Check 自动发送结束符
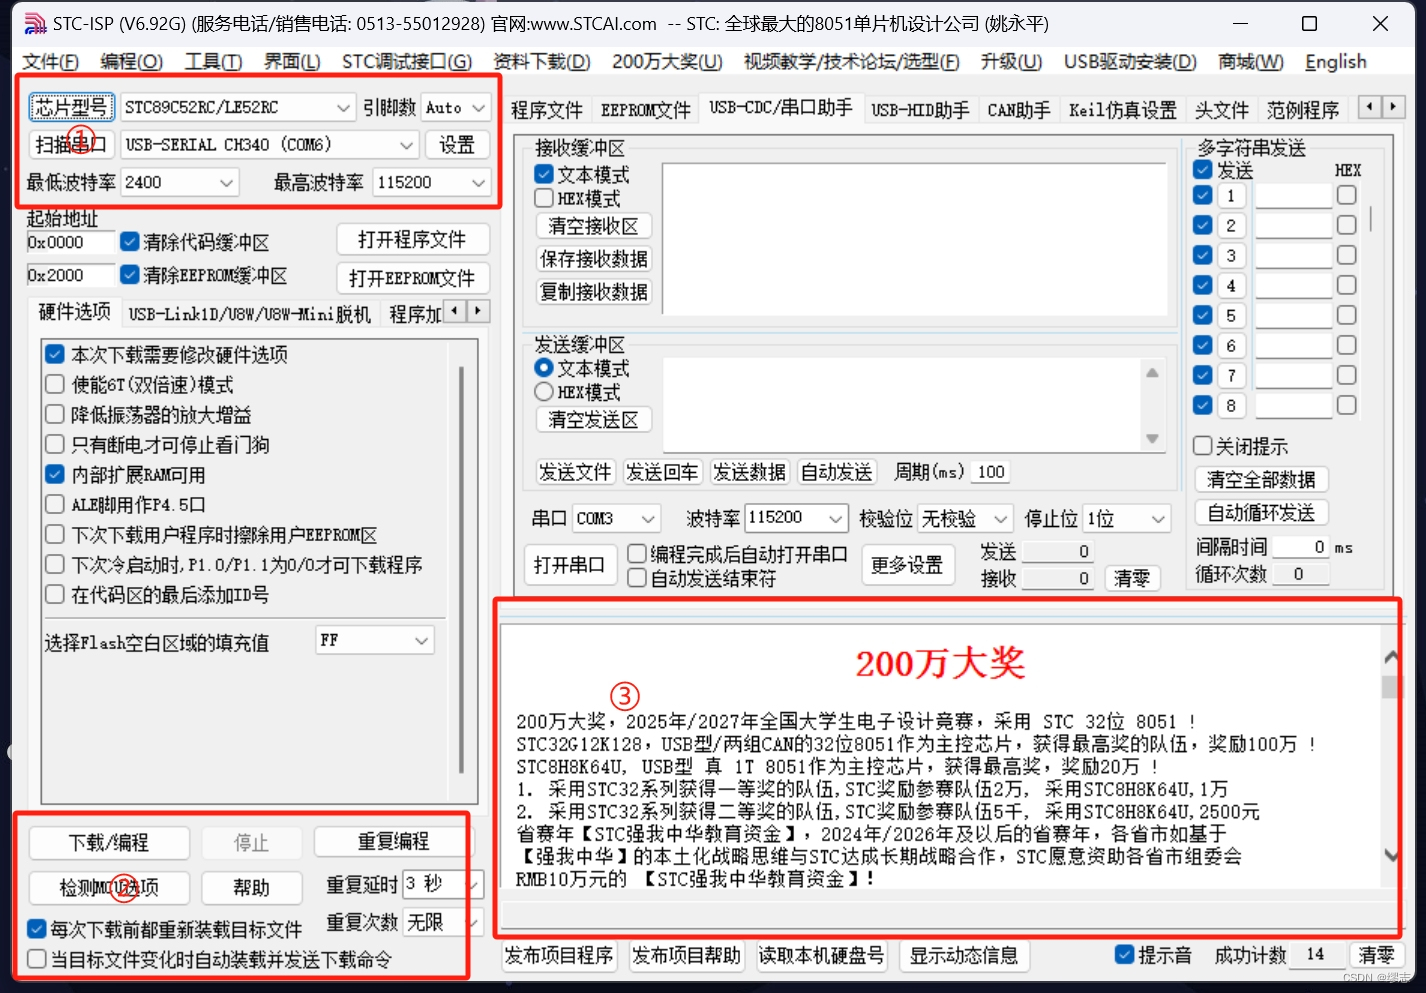The width and height of the screenshot is (1426, 993). [x=636, y=578]
